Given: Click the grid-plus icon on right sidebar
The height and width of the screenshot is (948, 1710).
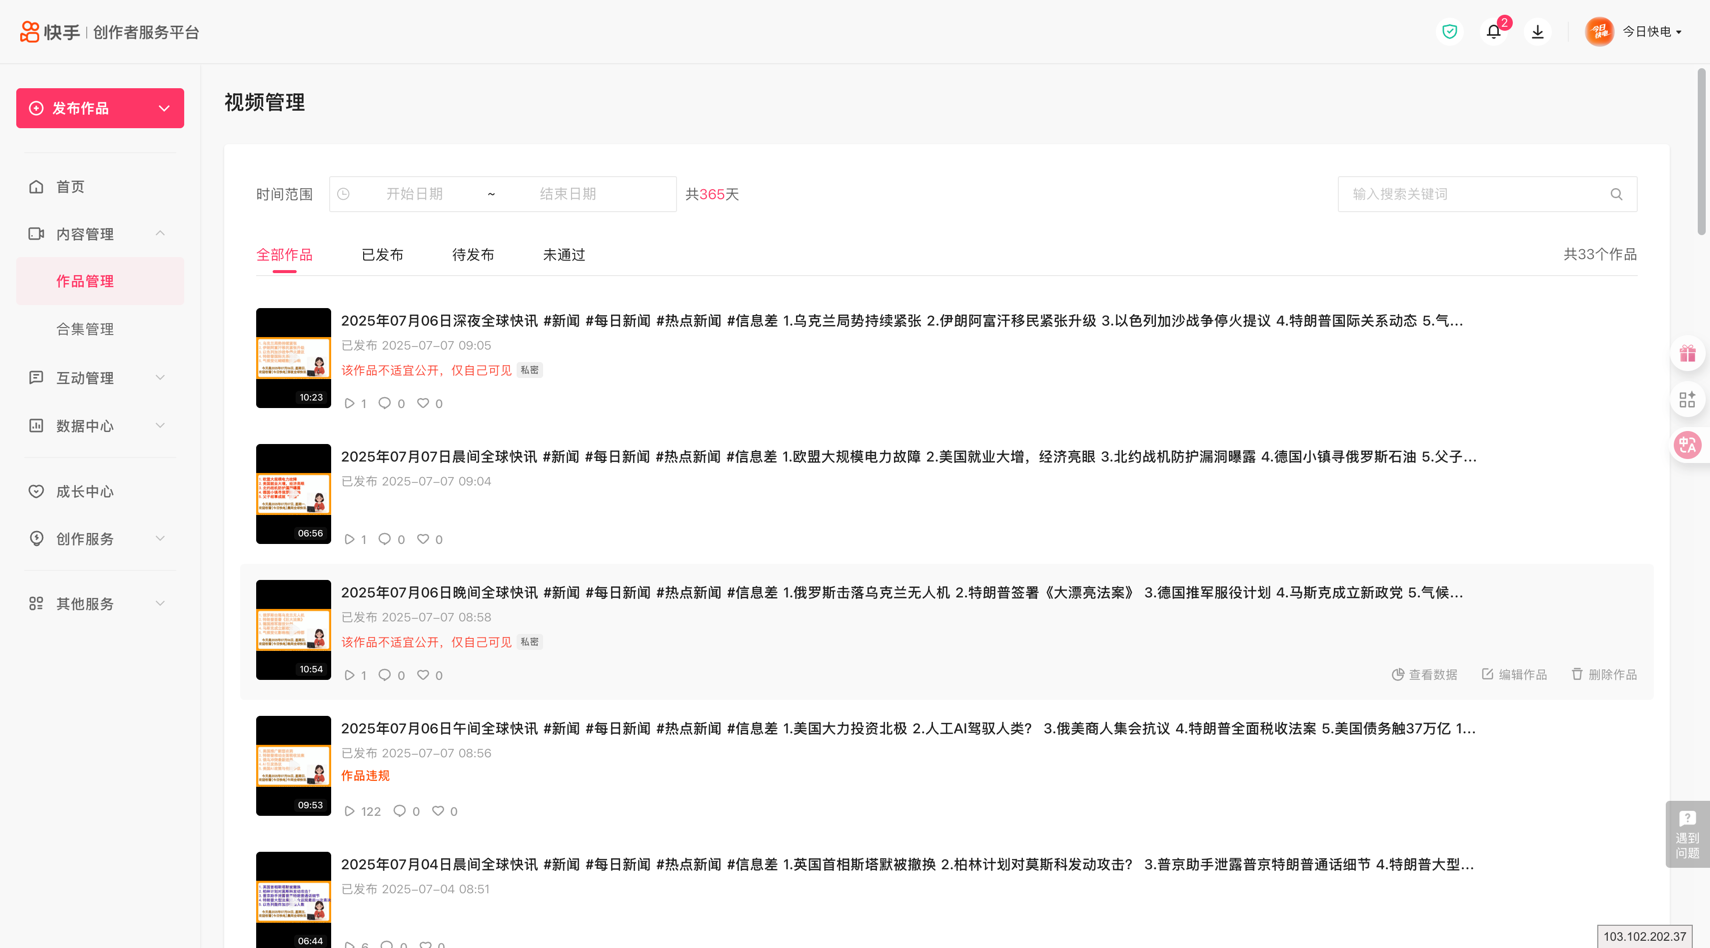Looking at the screenshot, I should [x=1687, y=400].
